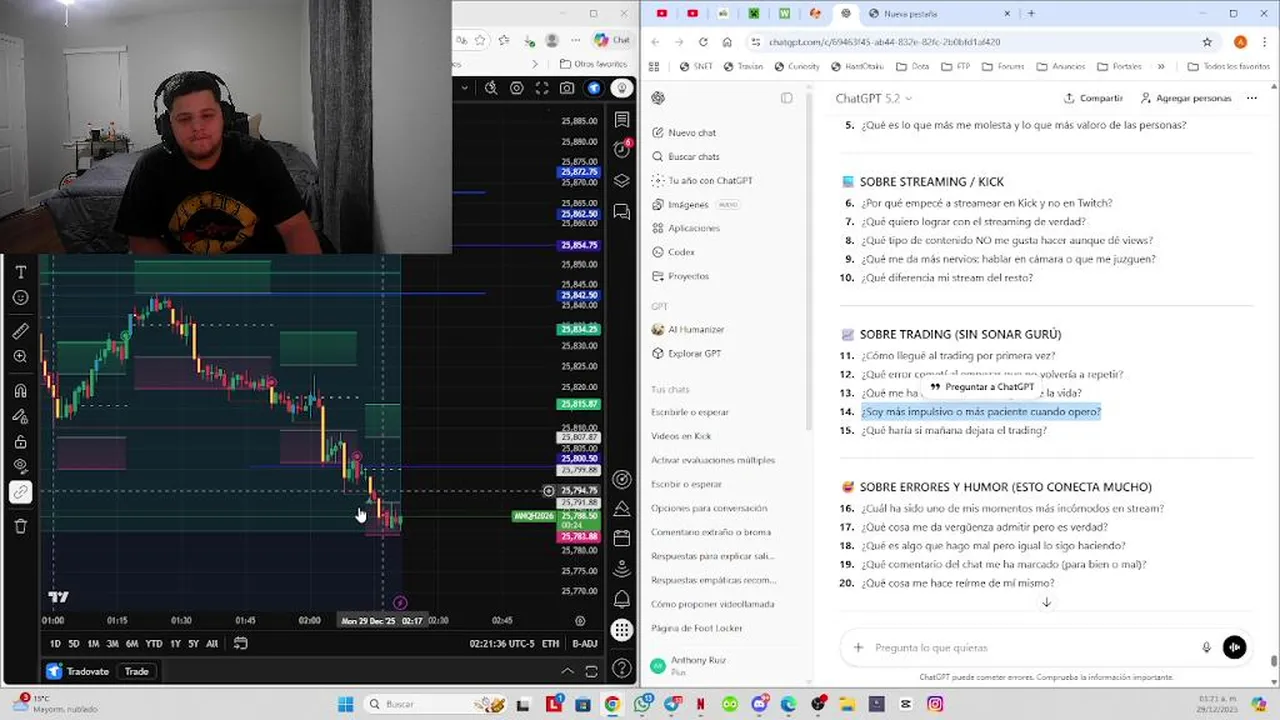Click the fullscreen mode icon in chart top bar
1280x720 pixels.
pos(542,88)
